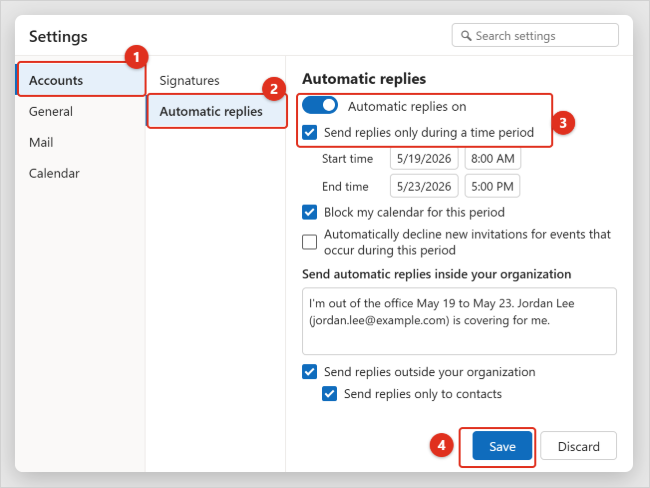650x488 pixels.
Task: Click the Start time label
Action: (347, 159)
